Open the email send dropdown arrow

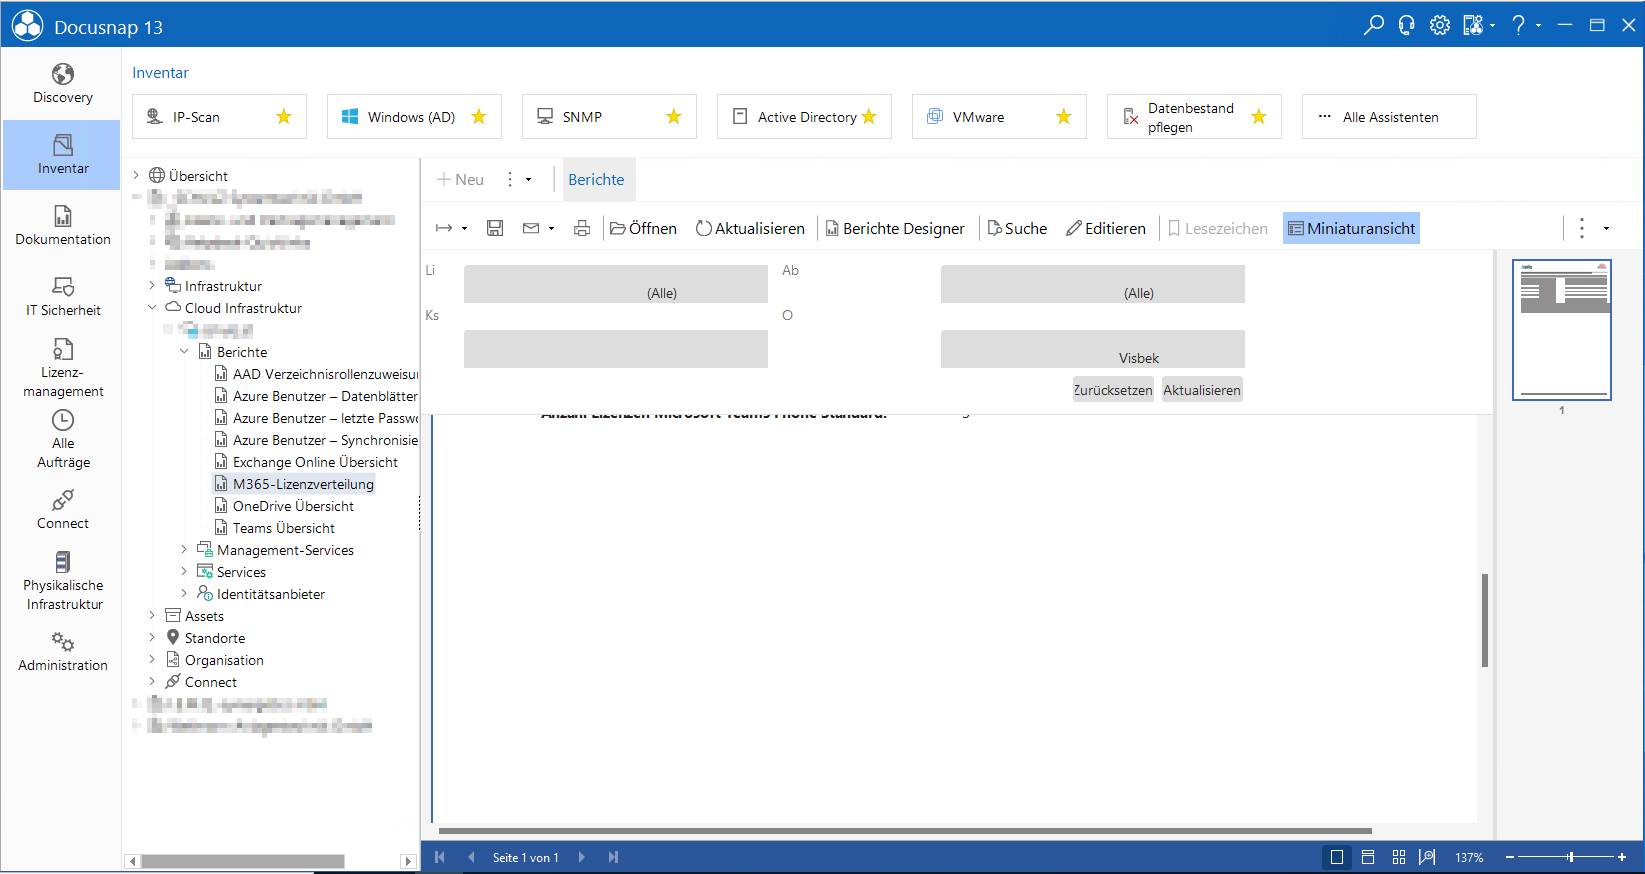click(x=551, y=229)
